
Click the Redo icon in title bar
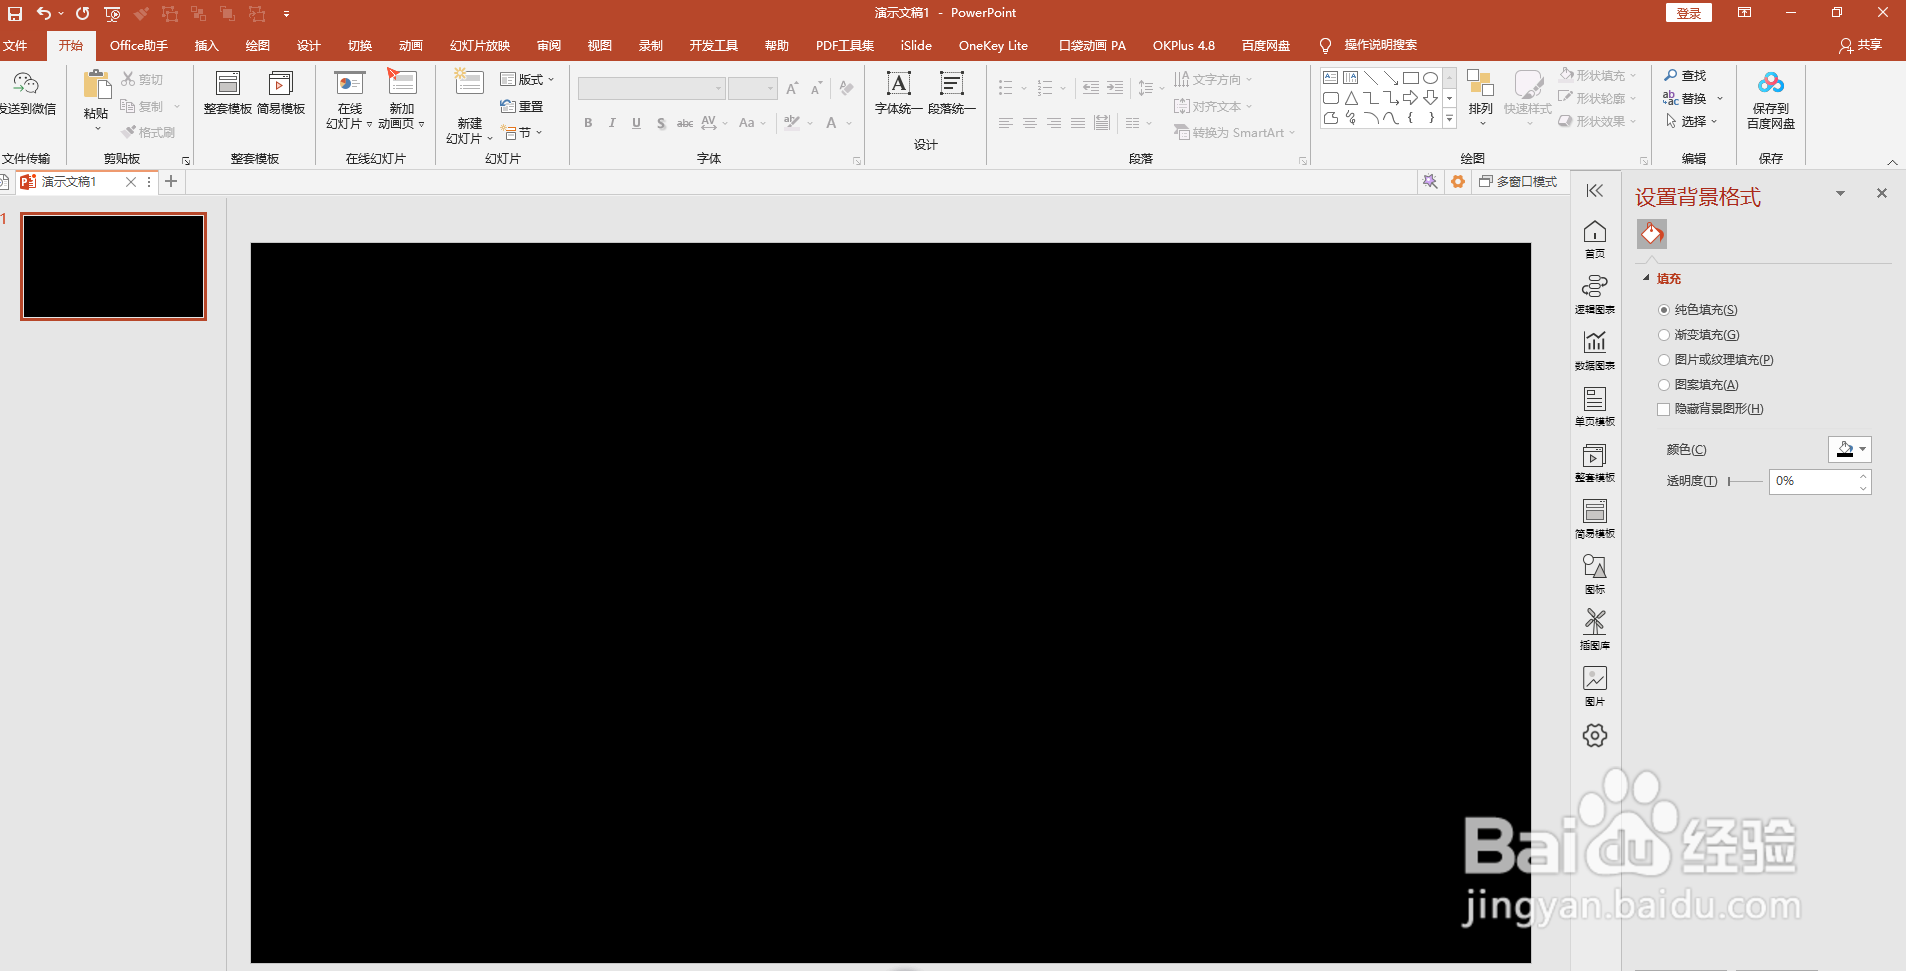83,13
